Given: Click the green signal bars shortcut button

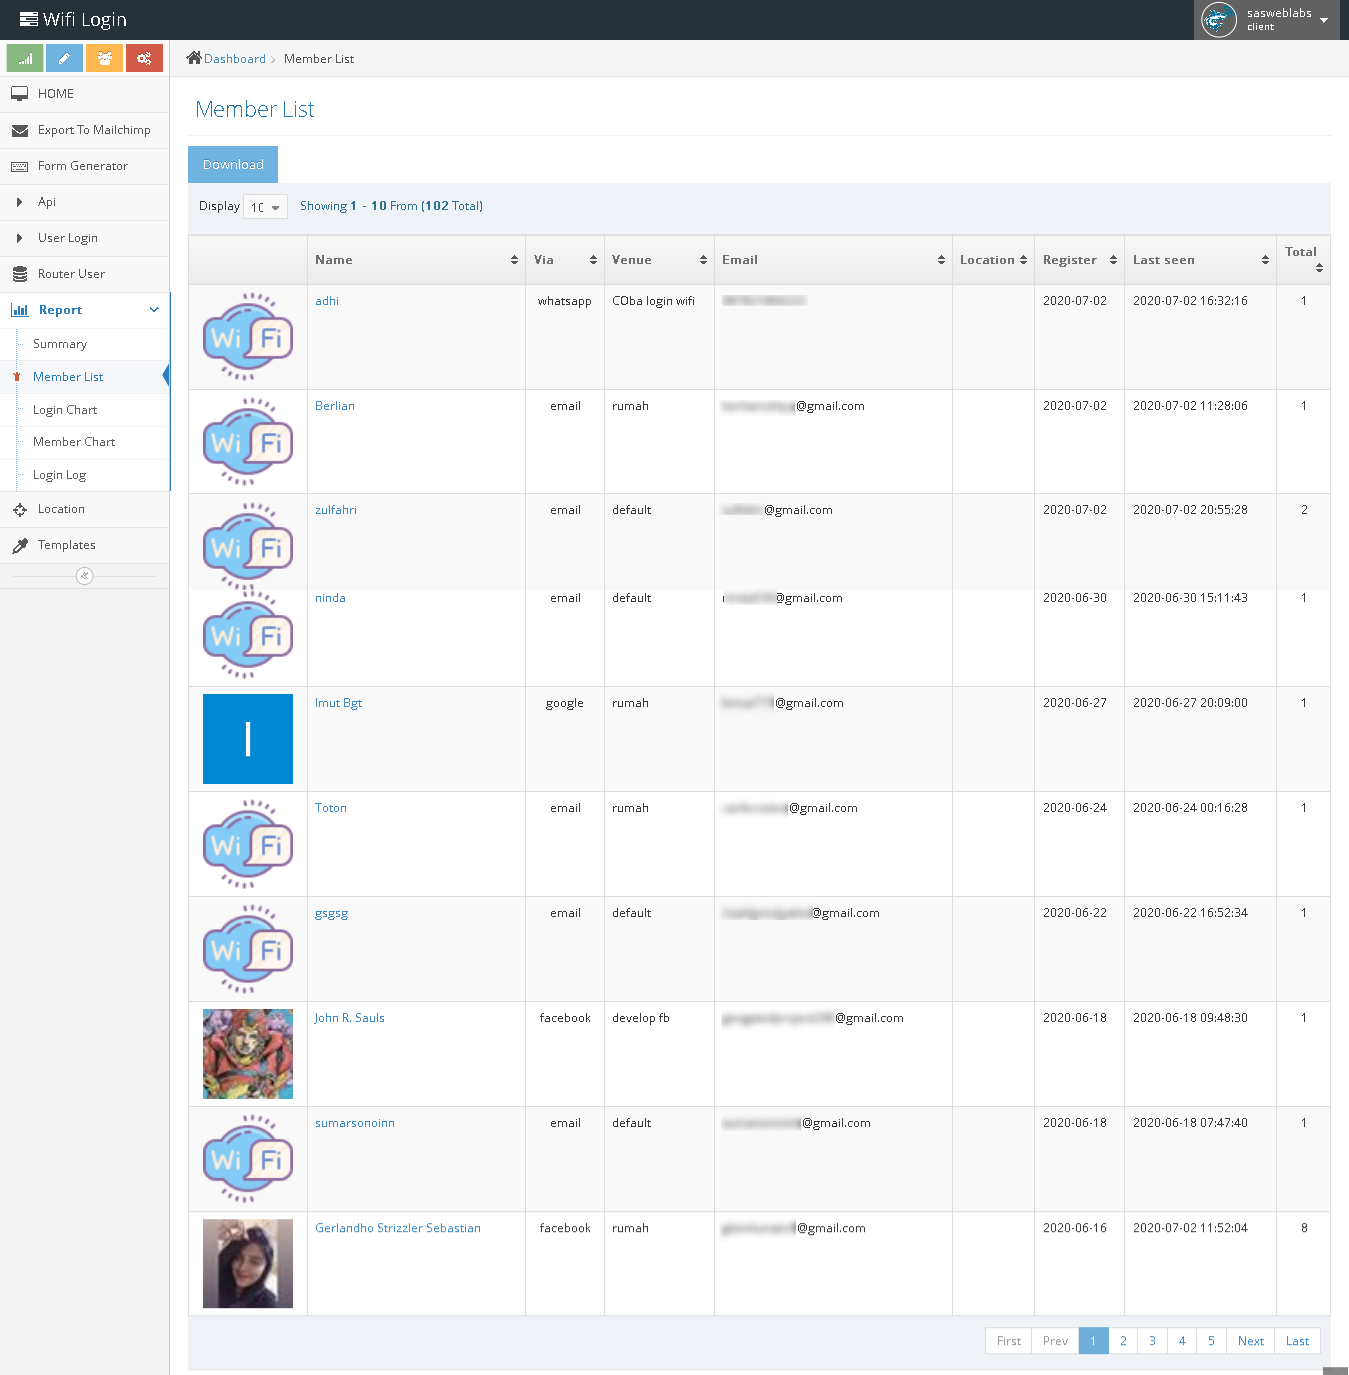Looking at the screenshot, I should tap(25, 58).
